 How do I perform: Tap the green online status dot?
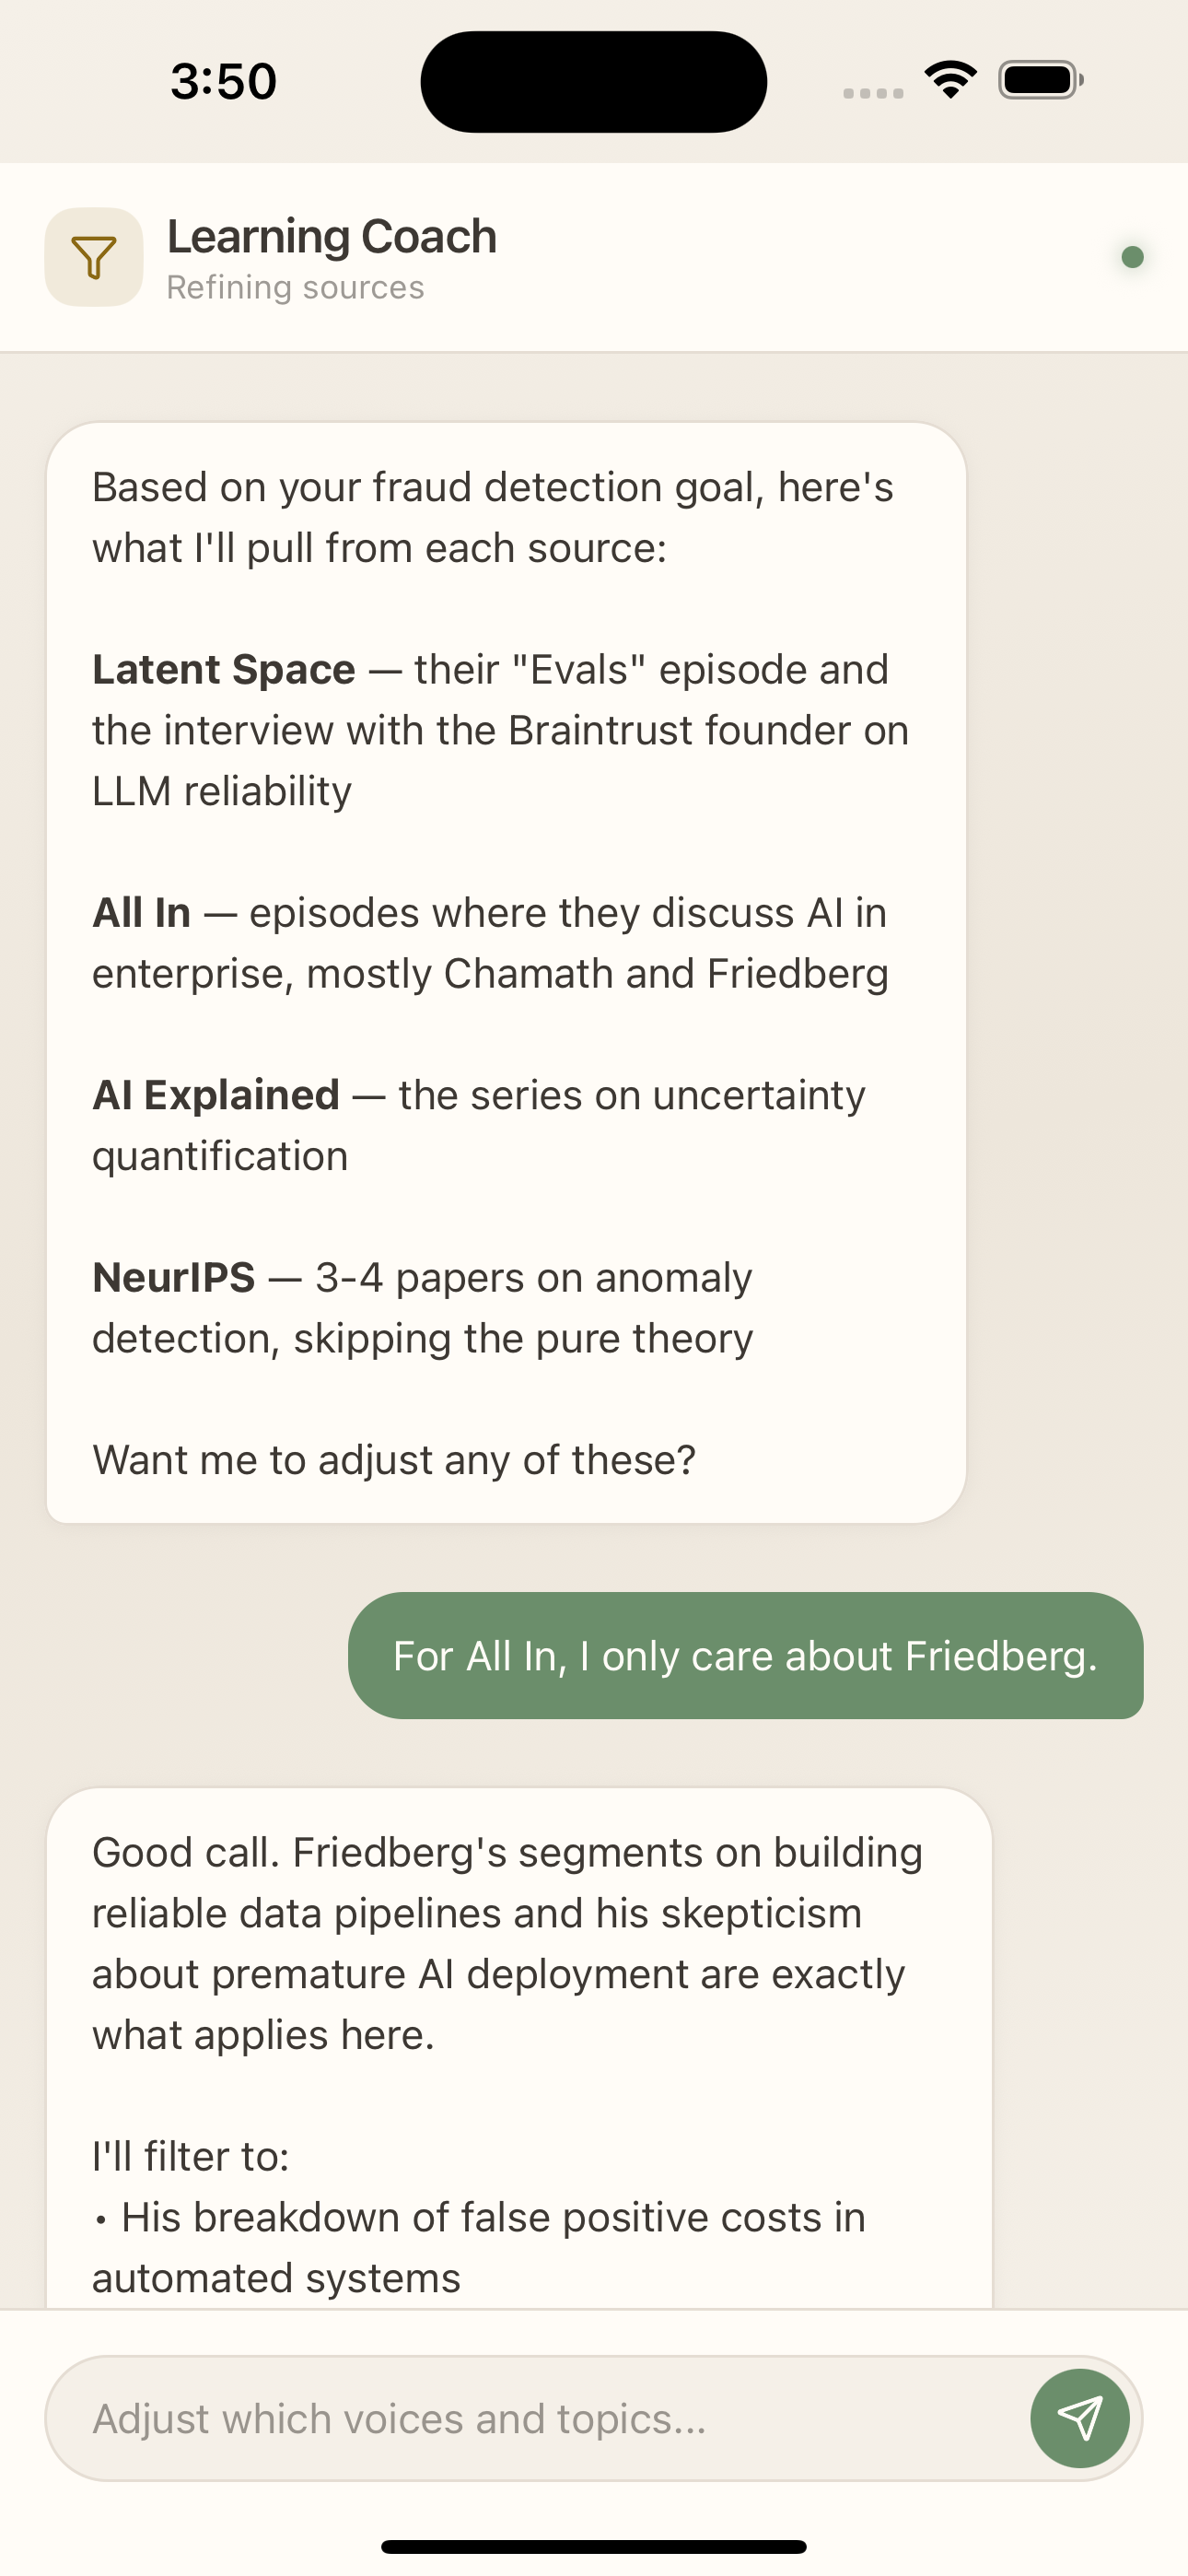[1132, 257]
